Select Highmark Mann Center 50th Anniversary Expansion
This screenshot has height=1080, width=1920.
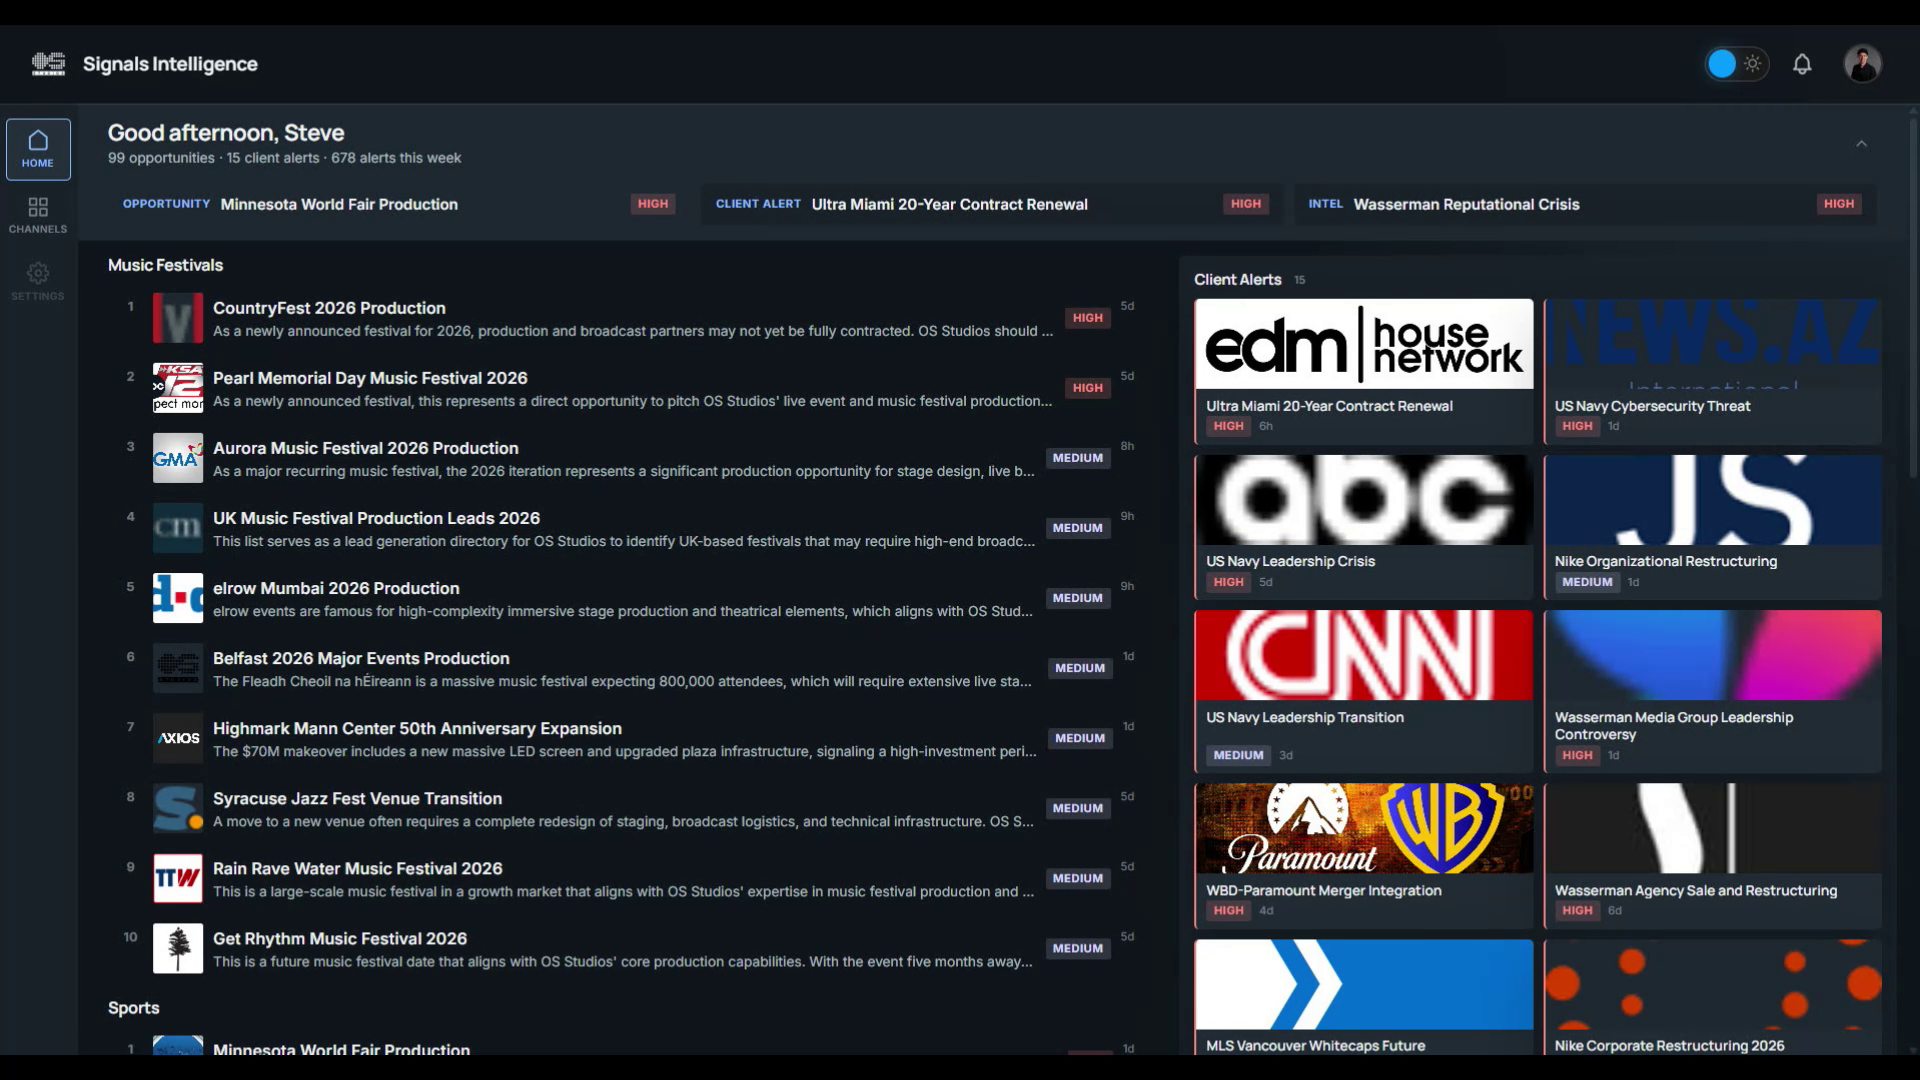[x=417, y=728]
